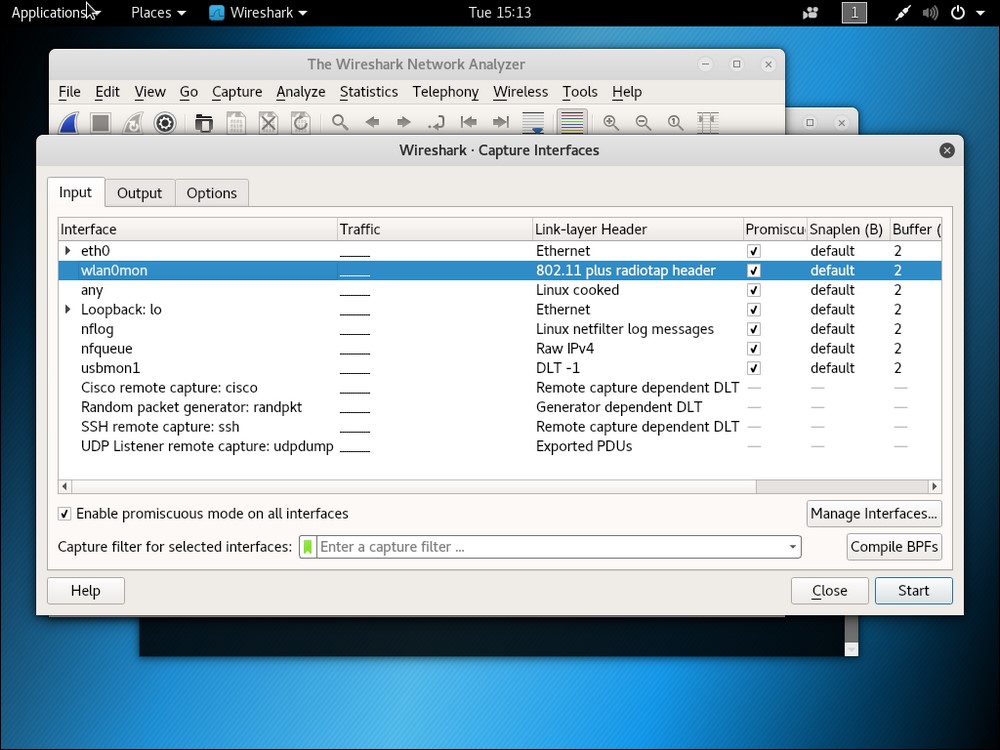The height and width of the screenshot is (750, 1000).
Task: Sort by the Interface column header
Action: 198,229
